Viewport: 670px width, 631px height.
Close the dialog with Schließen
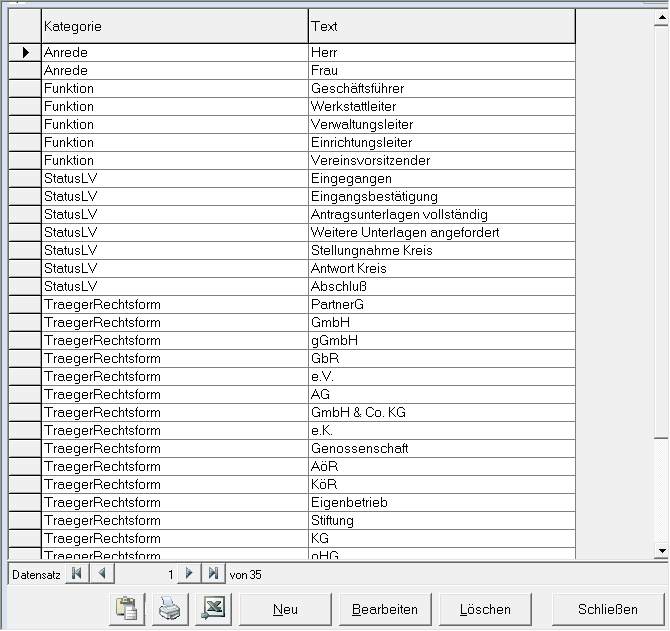click(x=607, y=609)
